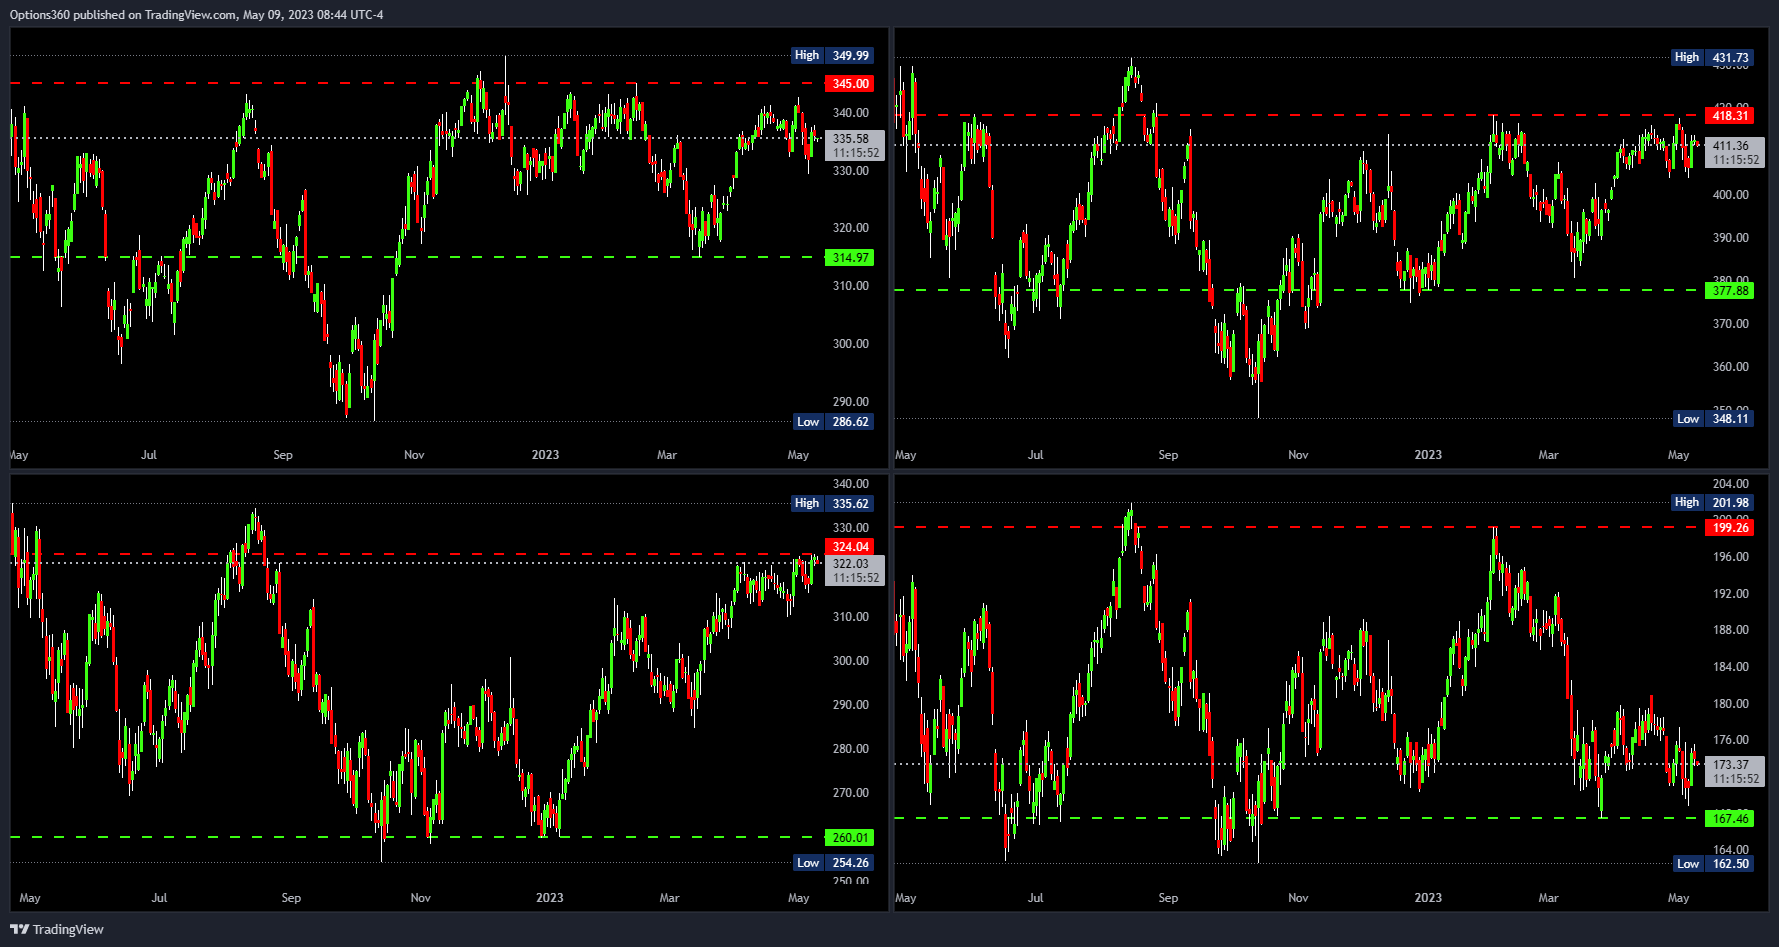
Task: Select the green 260.01 support label
Action: point(850,838)
